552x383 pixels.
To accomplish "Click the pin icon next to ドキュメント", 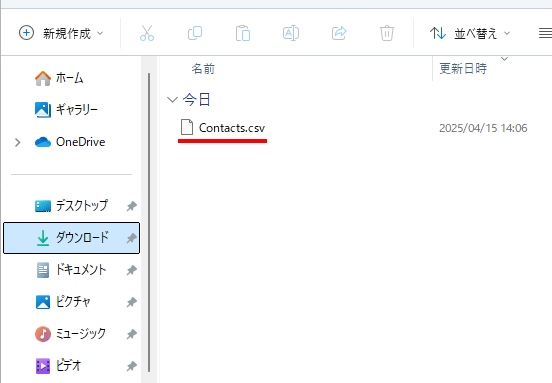I will 132,270.
